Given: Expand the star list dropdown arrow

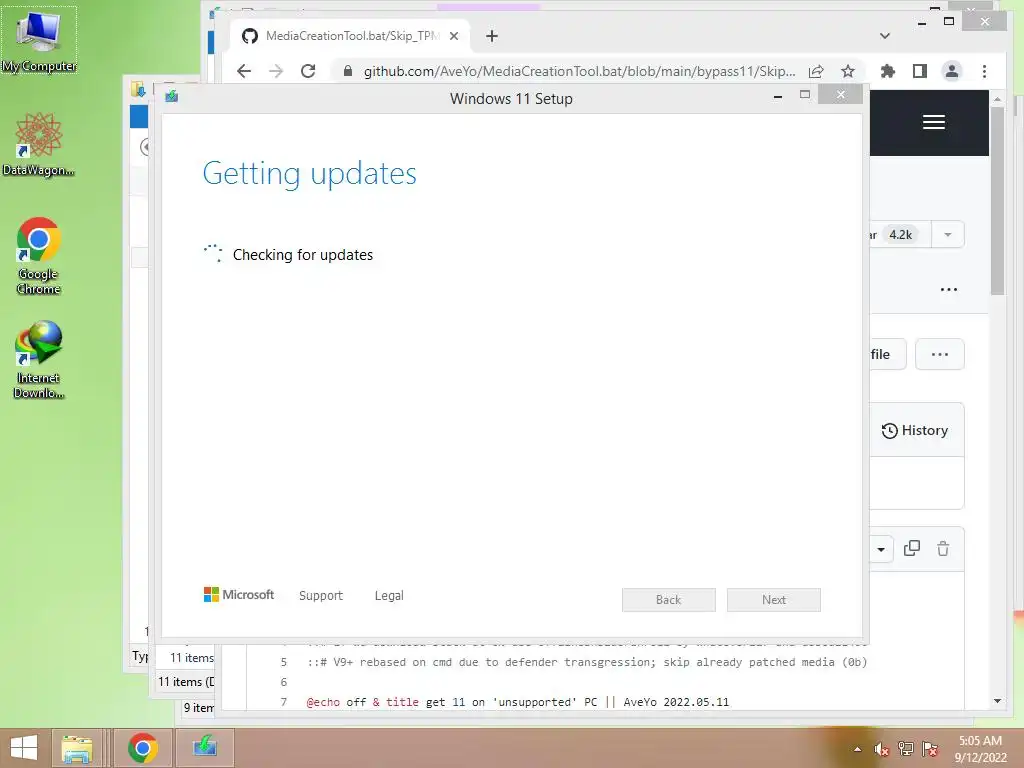Looking at the screenshot, I should [948, 234].
